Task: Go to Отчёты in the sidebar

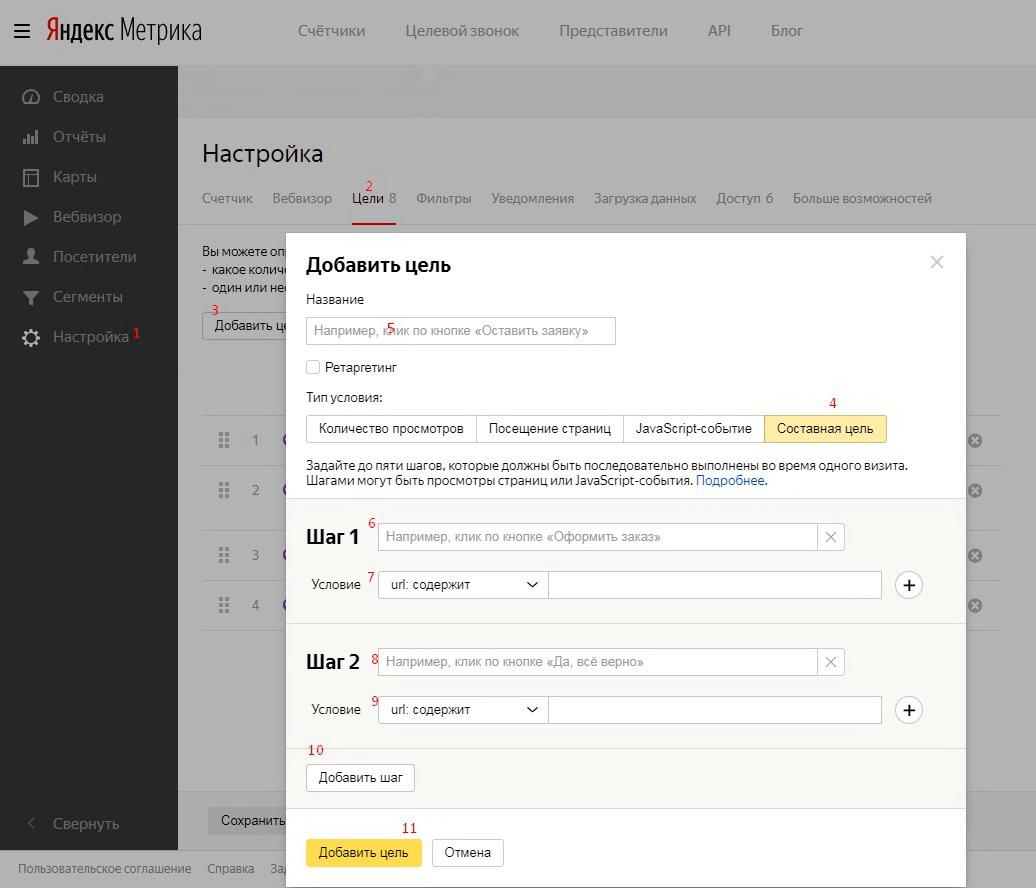Action: coord(78,137)
